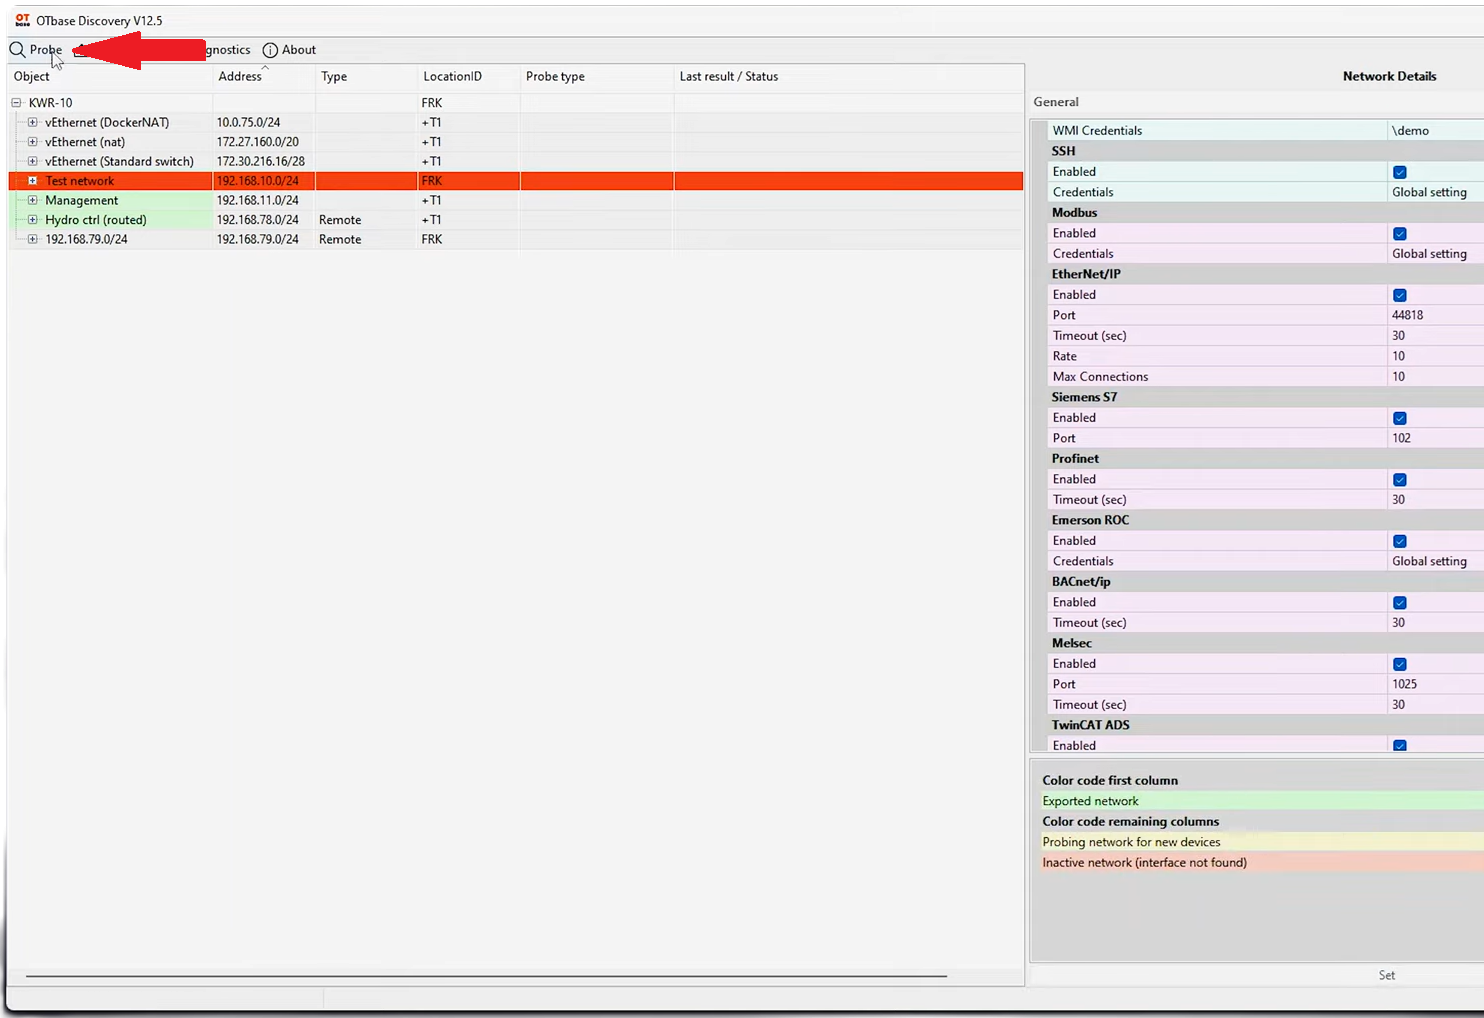Toggle the BACnet/ip Enabled checkbox
The image size is (1484, 1018).
[x=1400, y=603]
